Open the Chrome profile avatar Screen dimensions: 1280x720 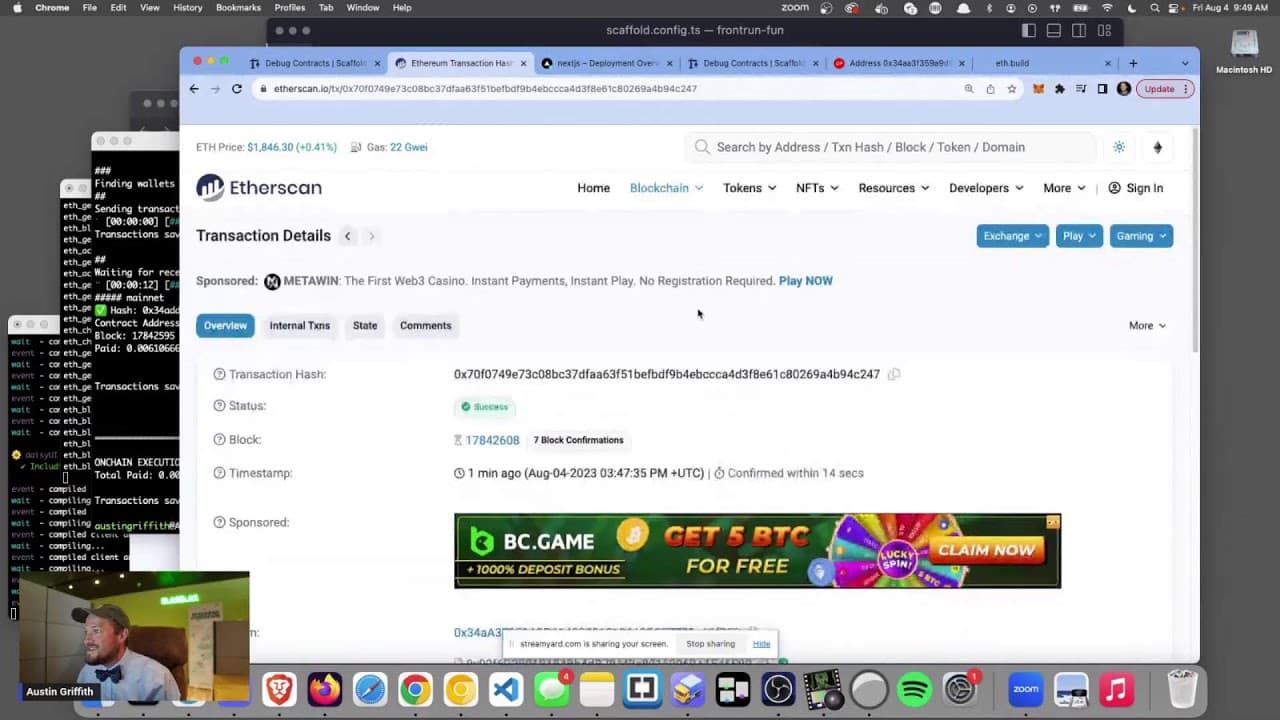click(1124, 89)
